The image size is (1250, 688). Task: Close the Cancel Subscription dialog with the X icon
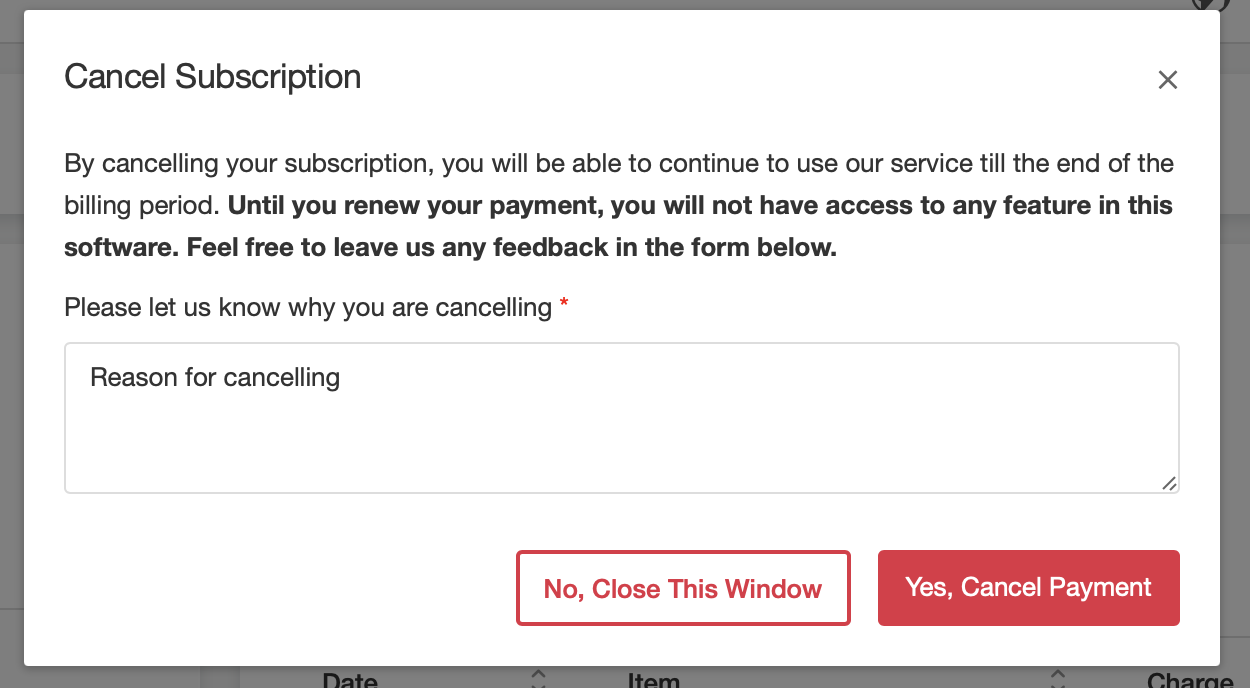point(1167,80)
